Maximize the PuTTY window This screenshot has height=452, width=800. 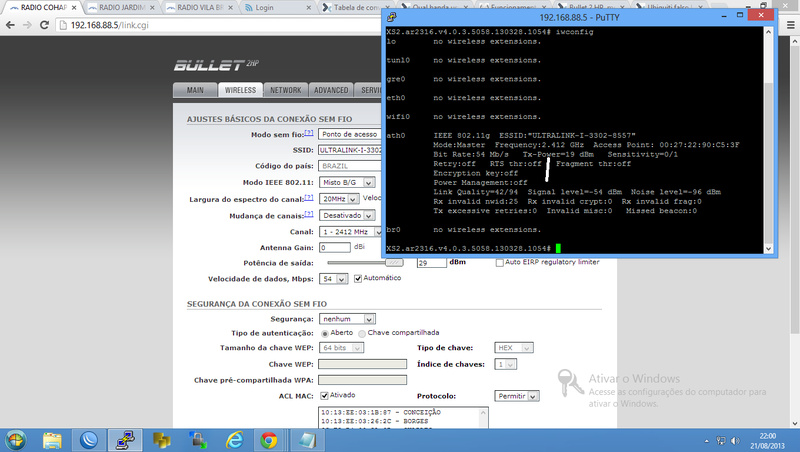point(740,15)
